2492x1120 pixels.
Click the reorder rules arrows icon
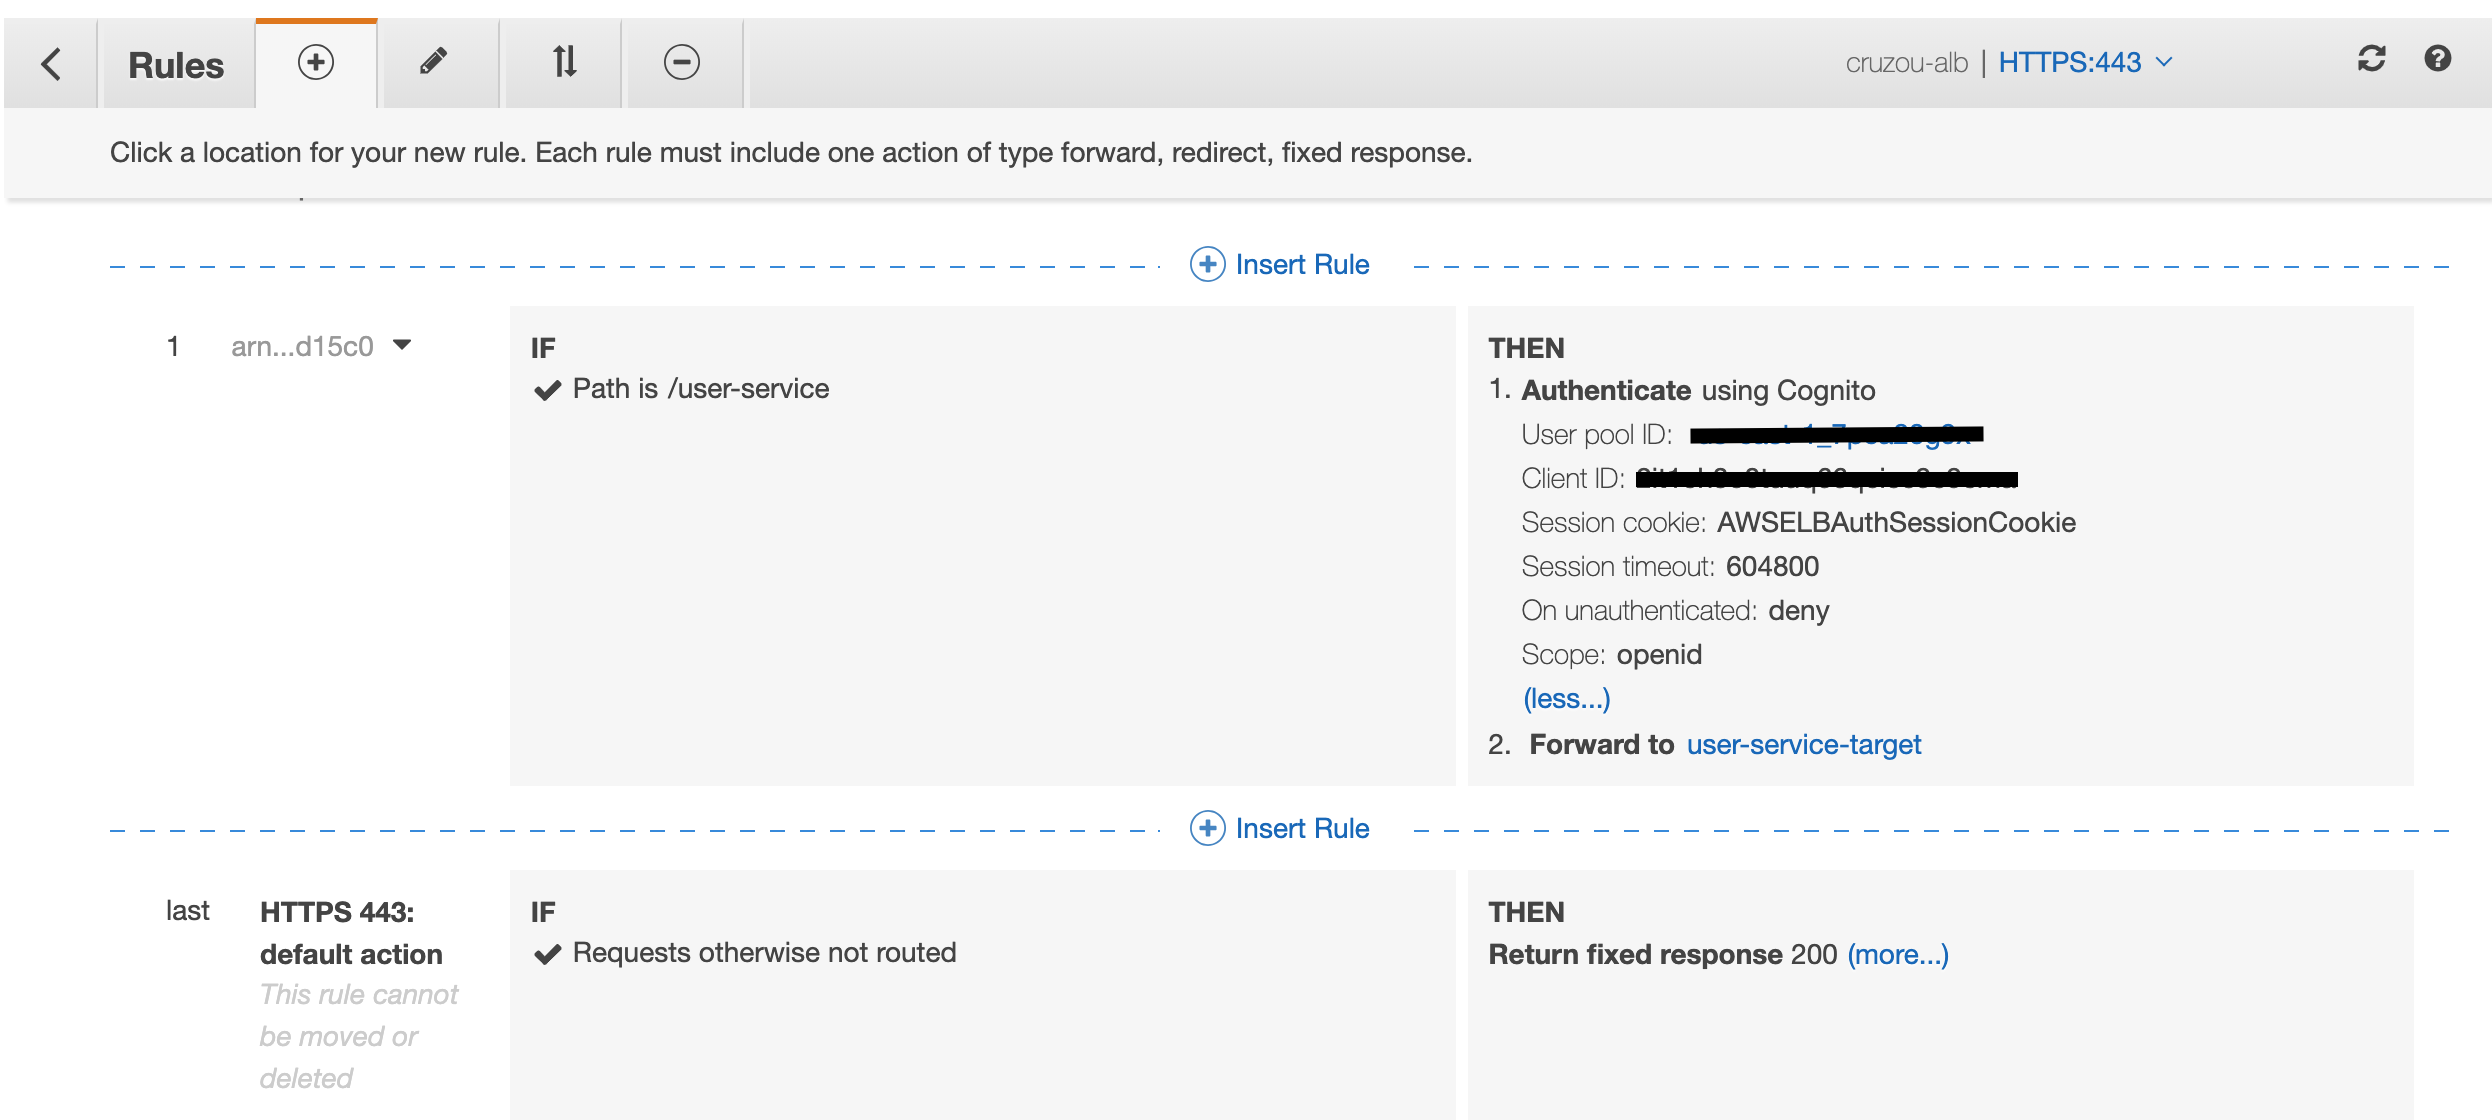[x=562, y=62]
